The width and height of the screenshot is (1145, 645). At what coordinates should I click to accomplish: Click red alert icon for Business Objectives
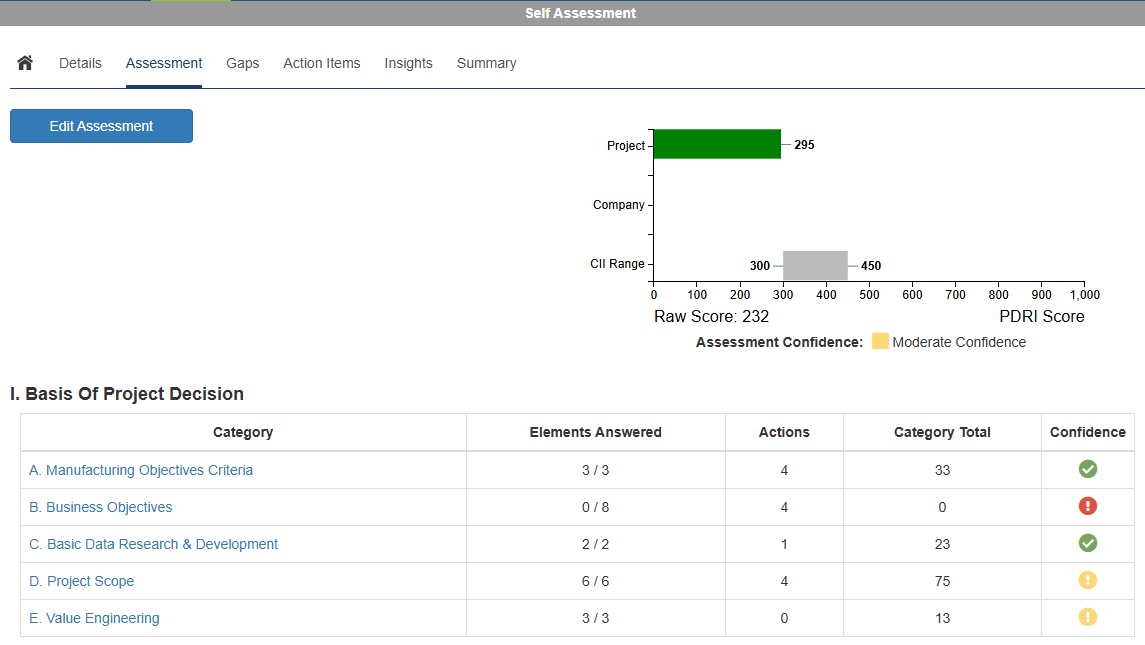1088,506
